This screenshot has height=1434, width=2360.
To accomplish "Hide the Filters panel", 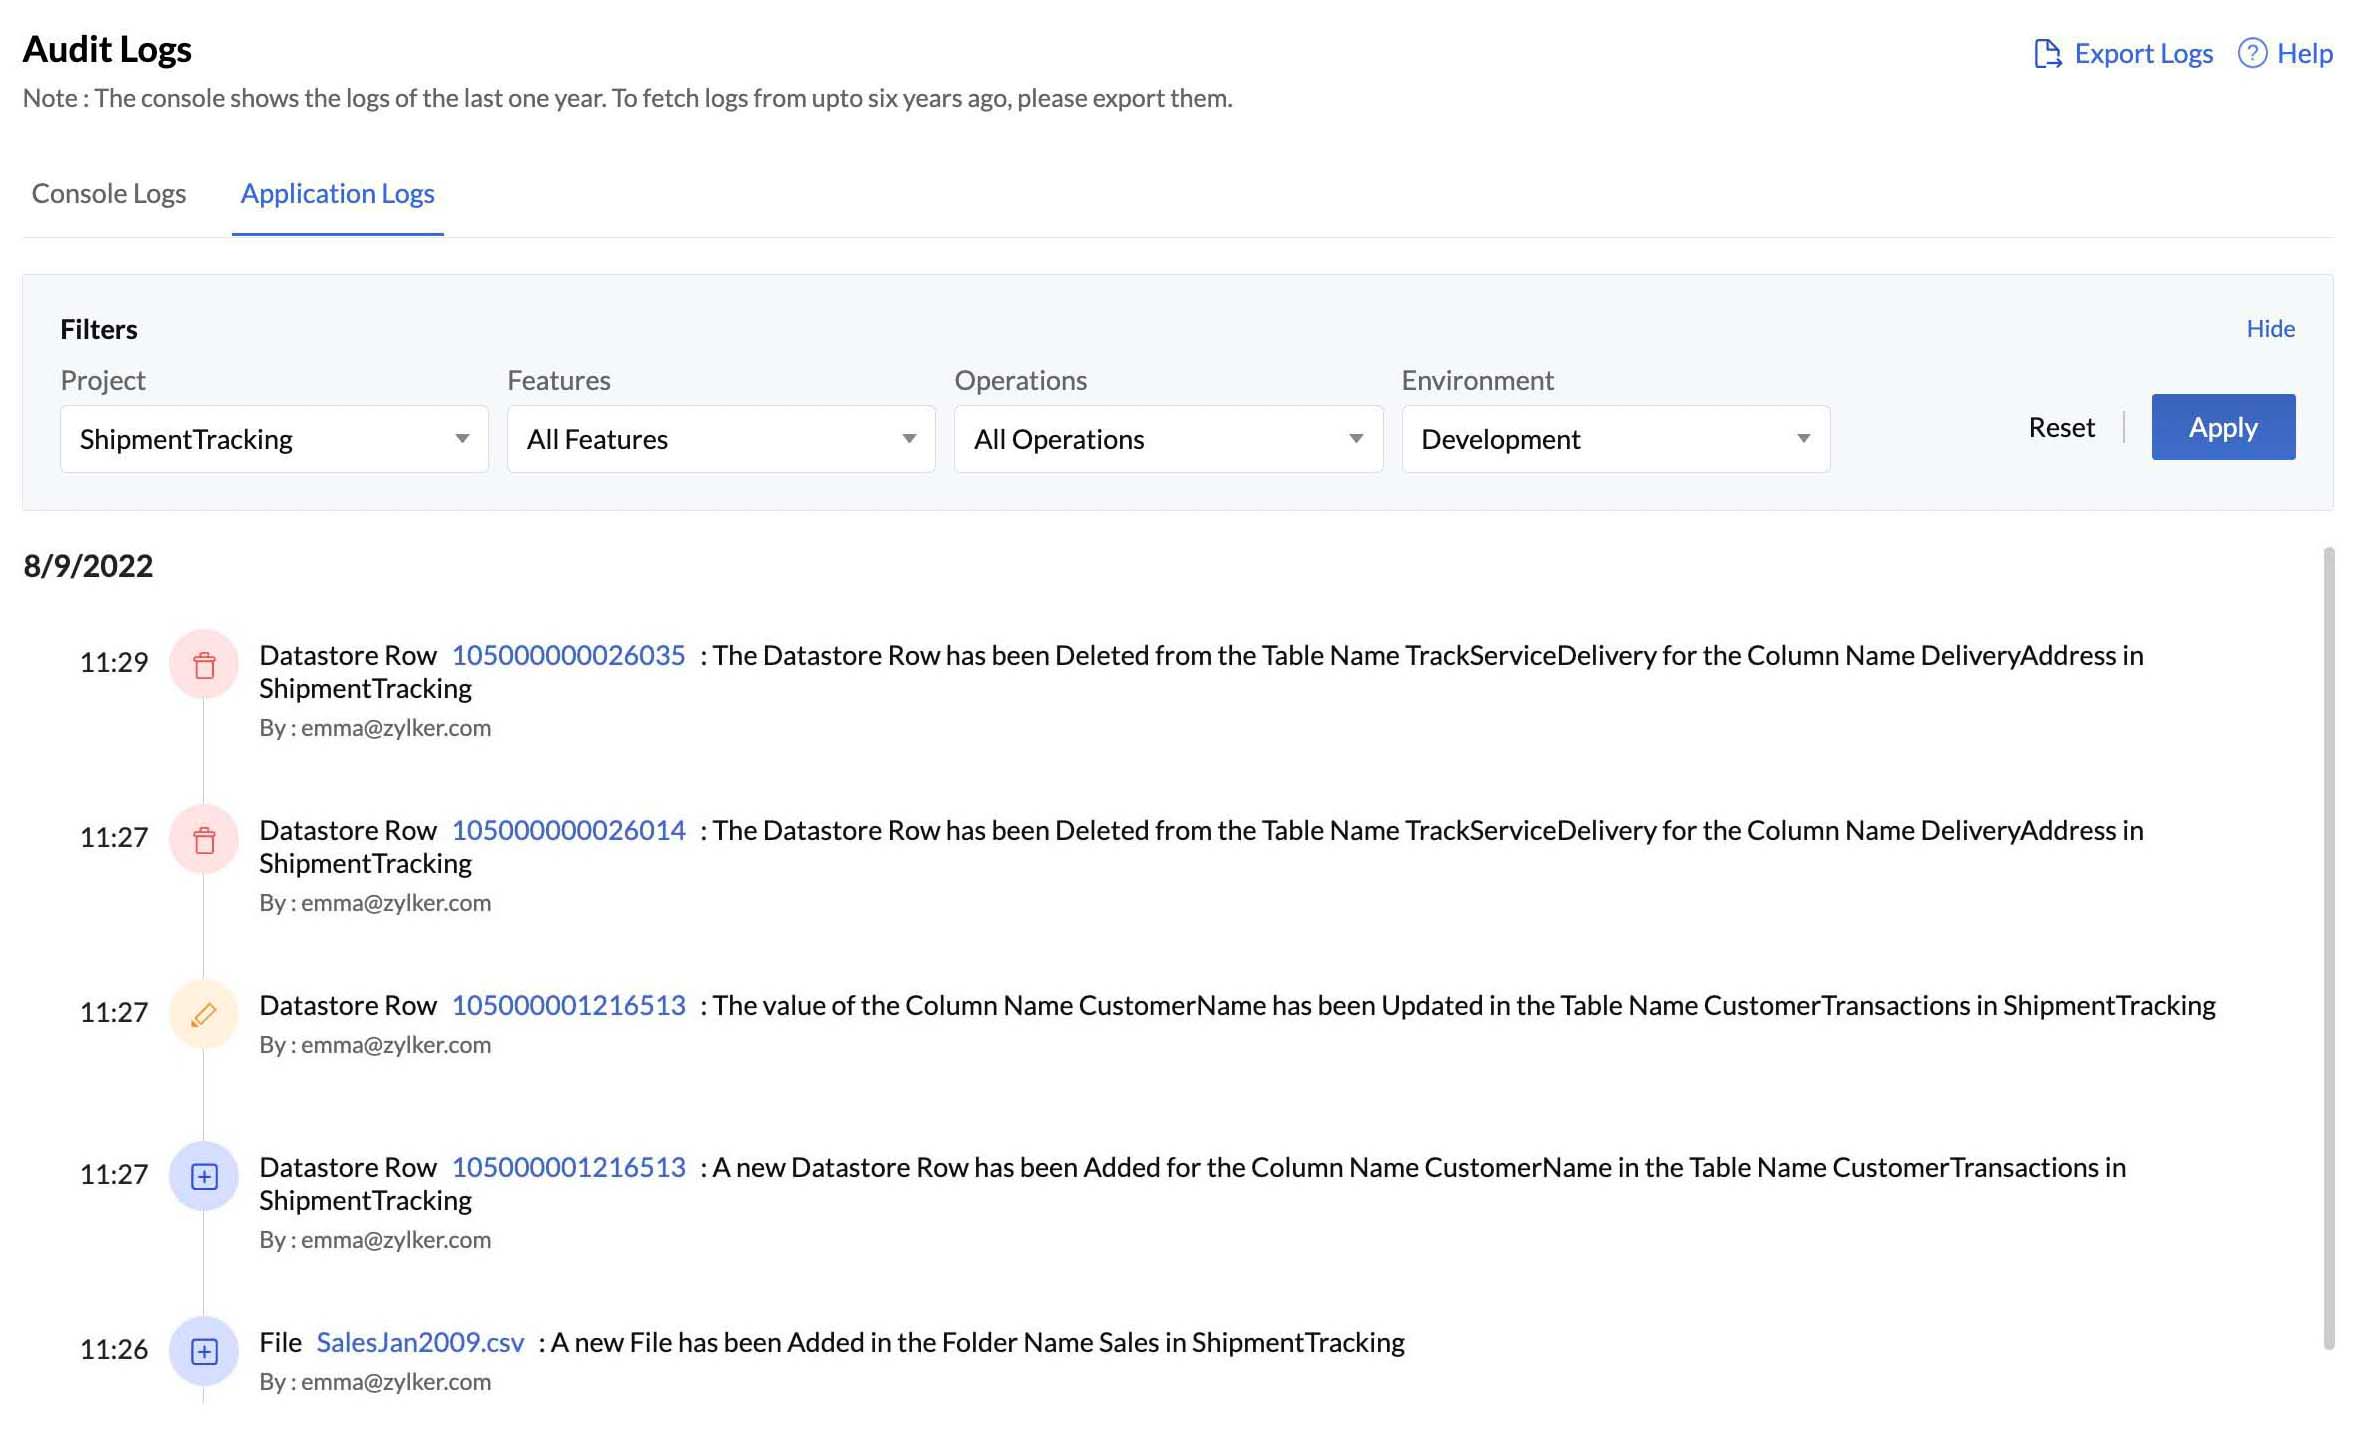I will point(2270,328).
